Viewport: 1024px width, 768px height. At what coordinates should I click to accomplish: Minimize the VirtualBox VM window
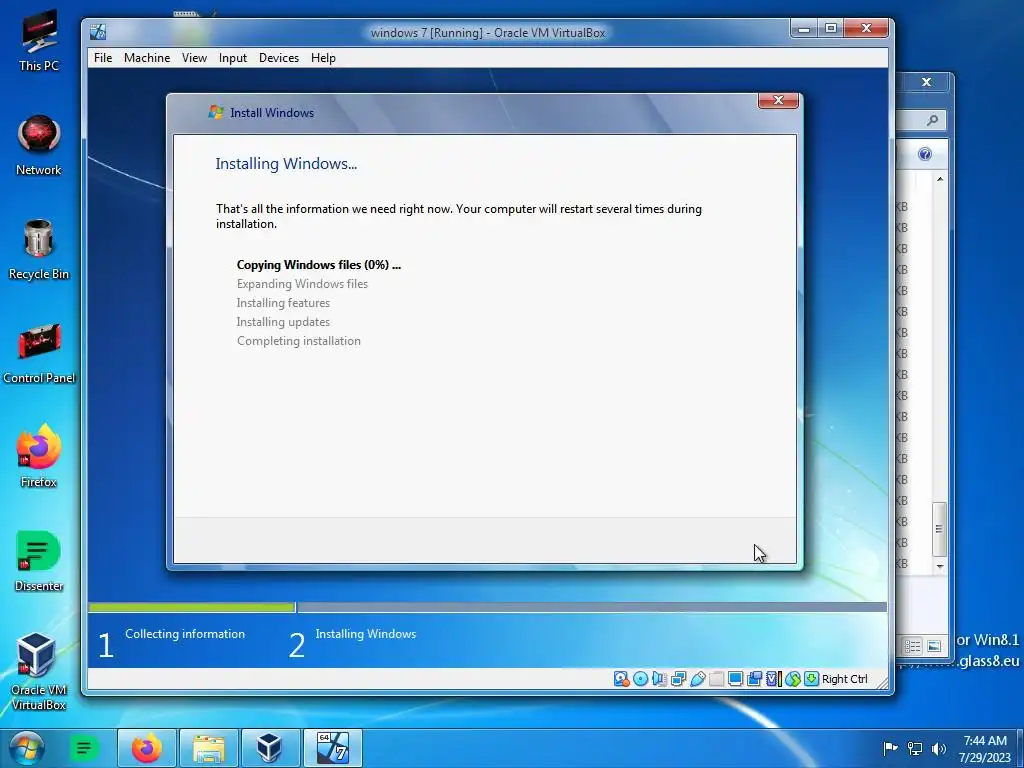pyautogui.click(x=804, y=28)
